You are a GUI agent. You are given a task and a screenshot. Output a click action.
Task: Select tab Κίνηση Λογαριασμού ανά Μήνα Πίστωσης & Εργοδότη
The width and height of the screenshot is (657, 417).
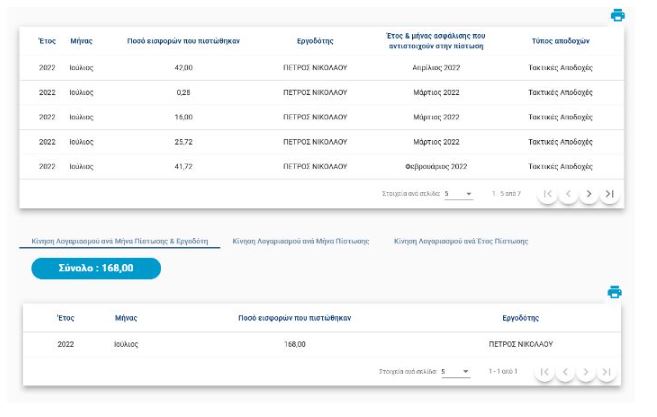[x=119, y=241]
